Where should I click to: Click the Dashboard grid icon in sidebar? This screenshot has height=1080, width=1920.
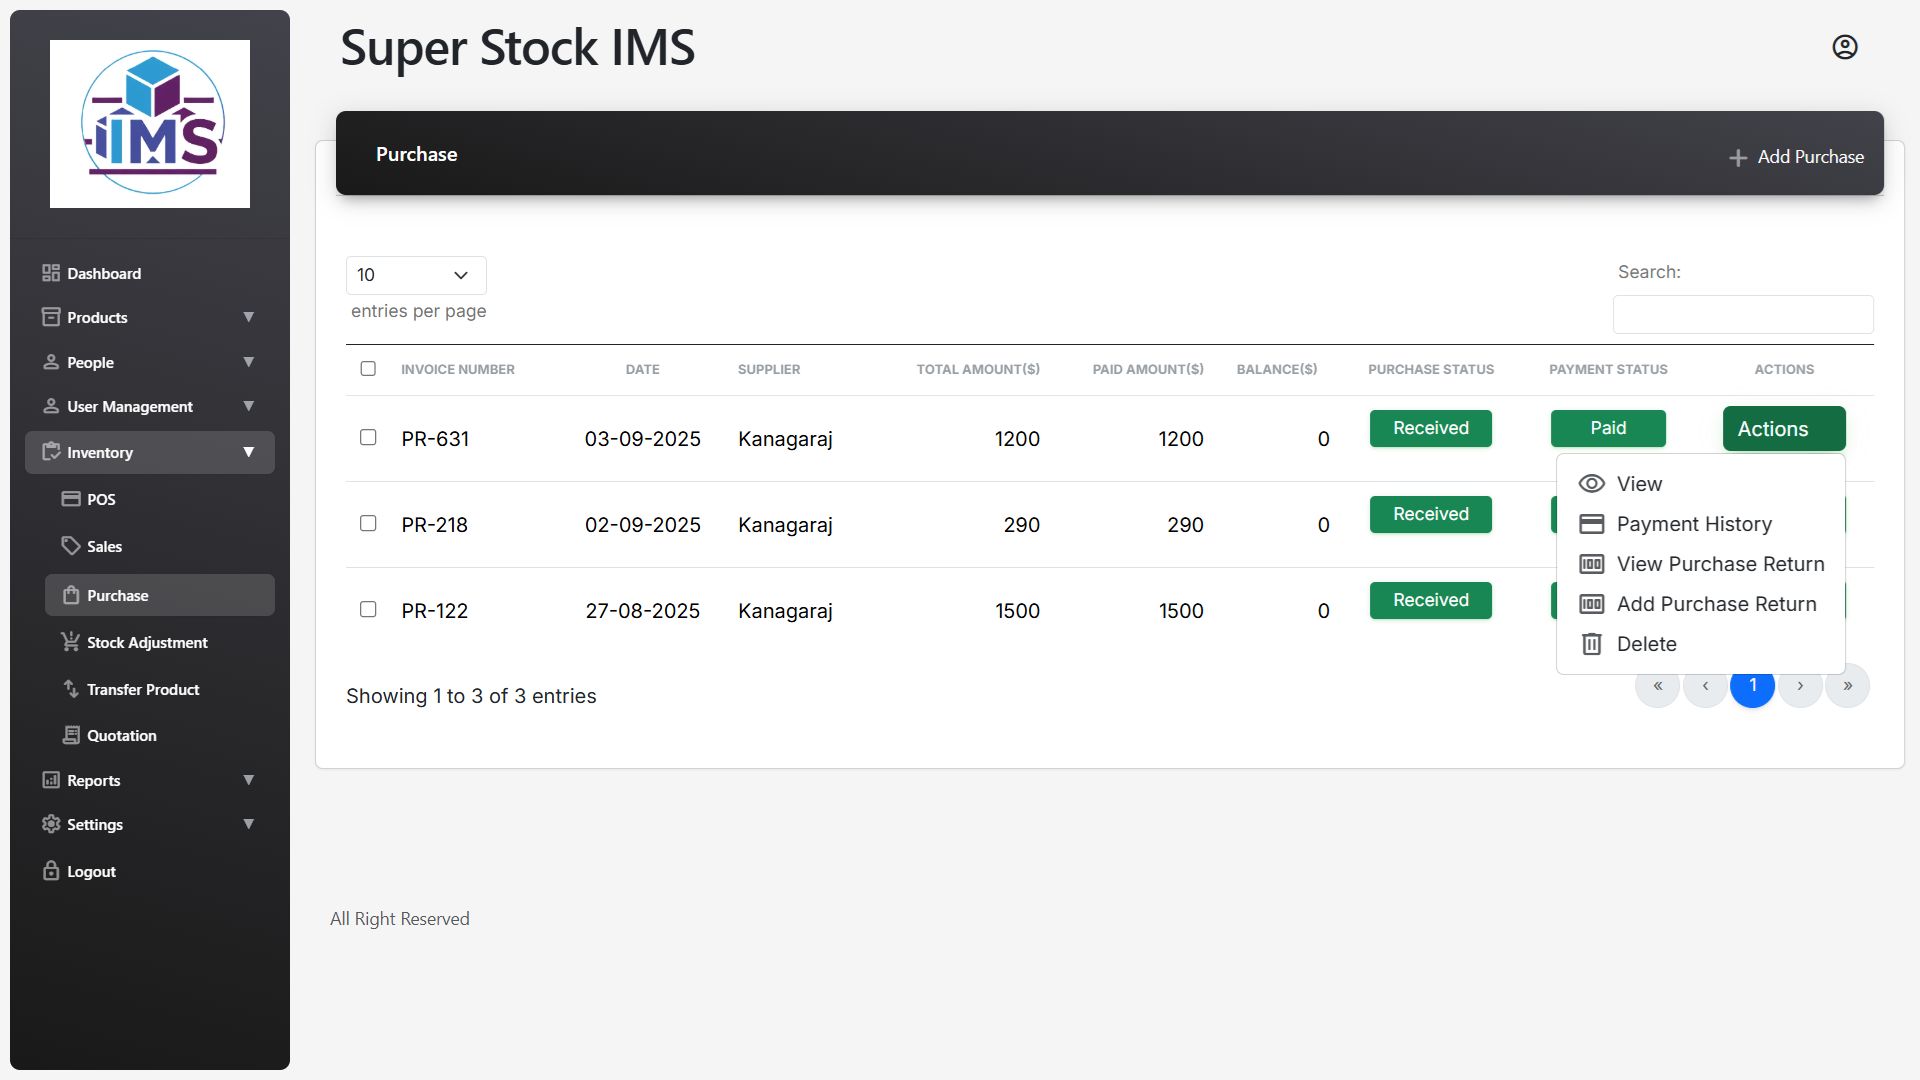[51, 273]
